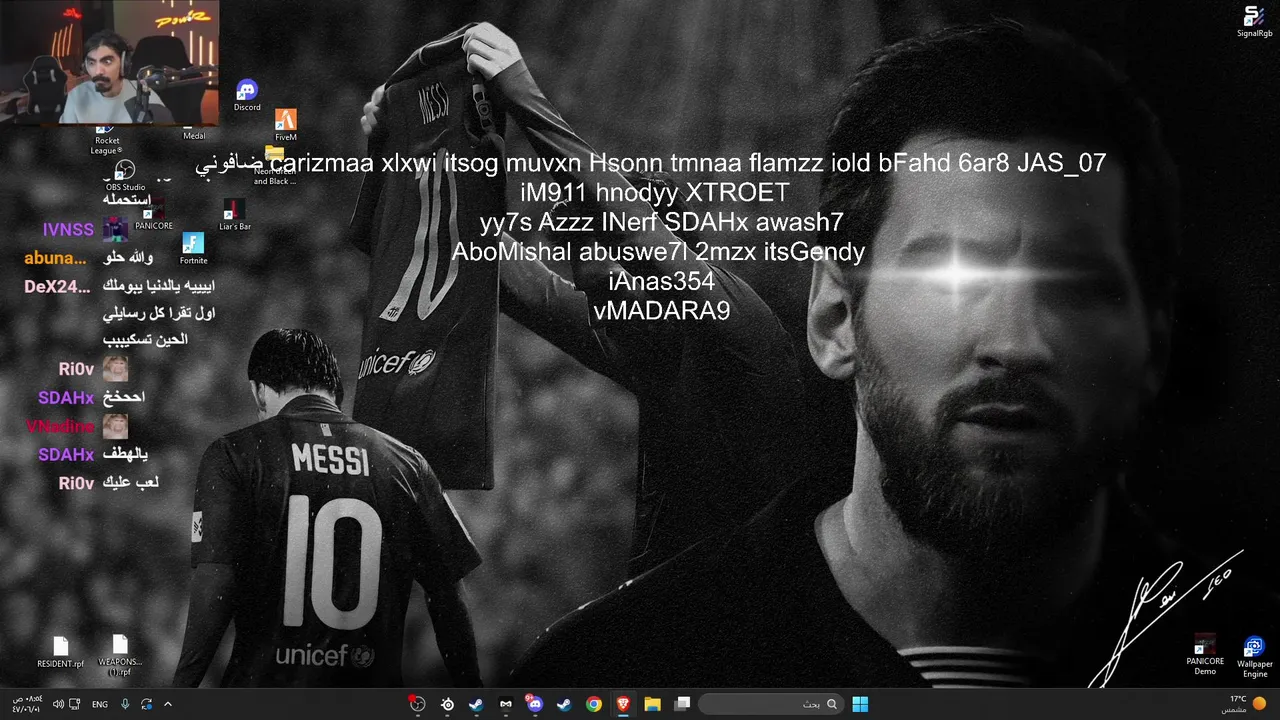Open the taskbar clock and date

(x=26, y=704)
